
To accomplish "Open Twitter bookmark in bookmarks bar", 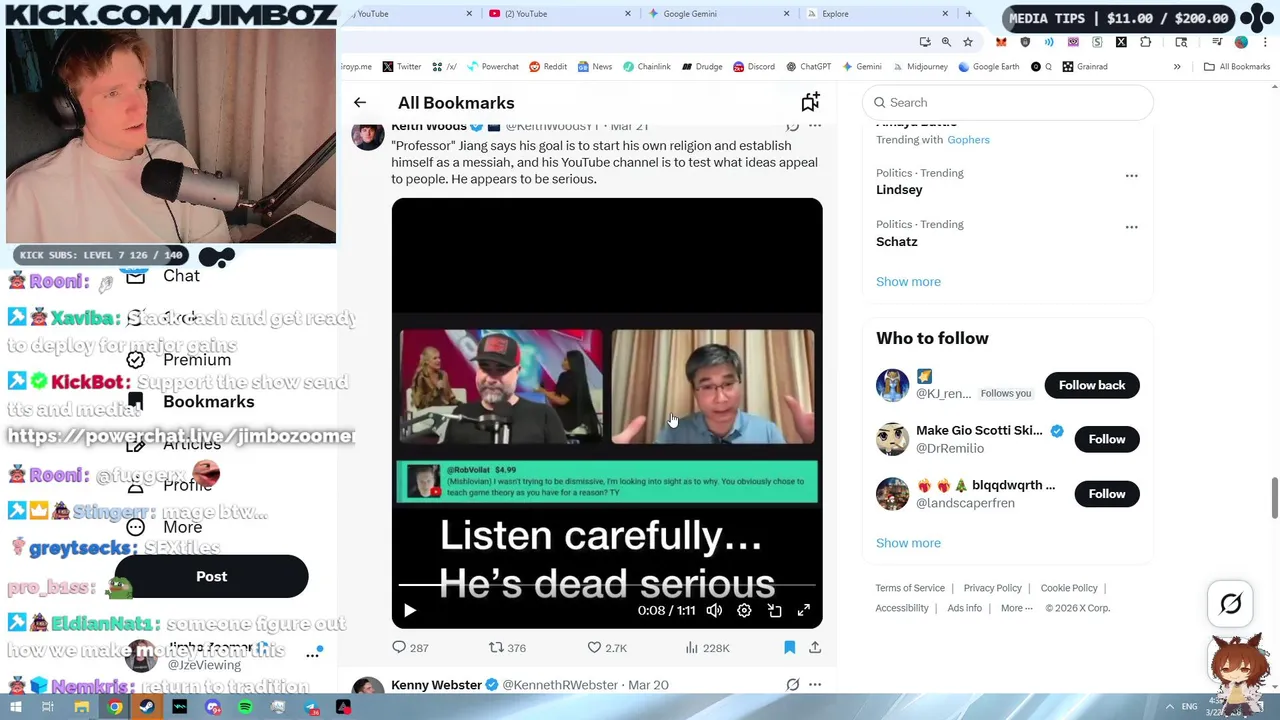I will [402, 67].
